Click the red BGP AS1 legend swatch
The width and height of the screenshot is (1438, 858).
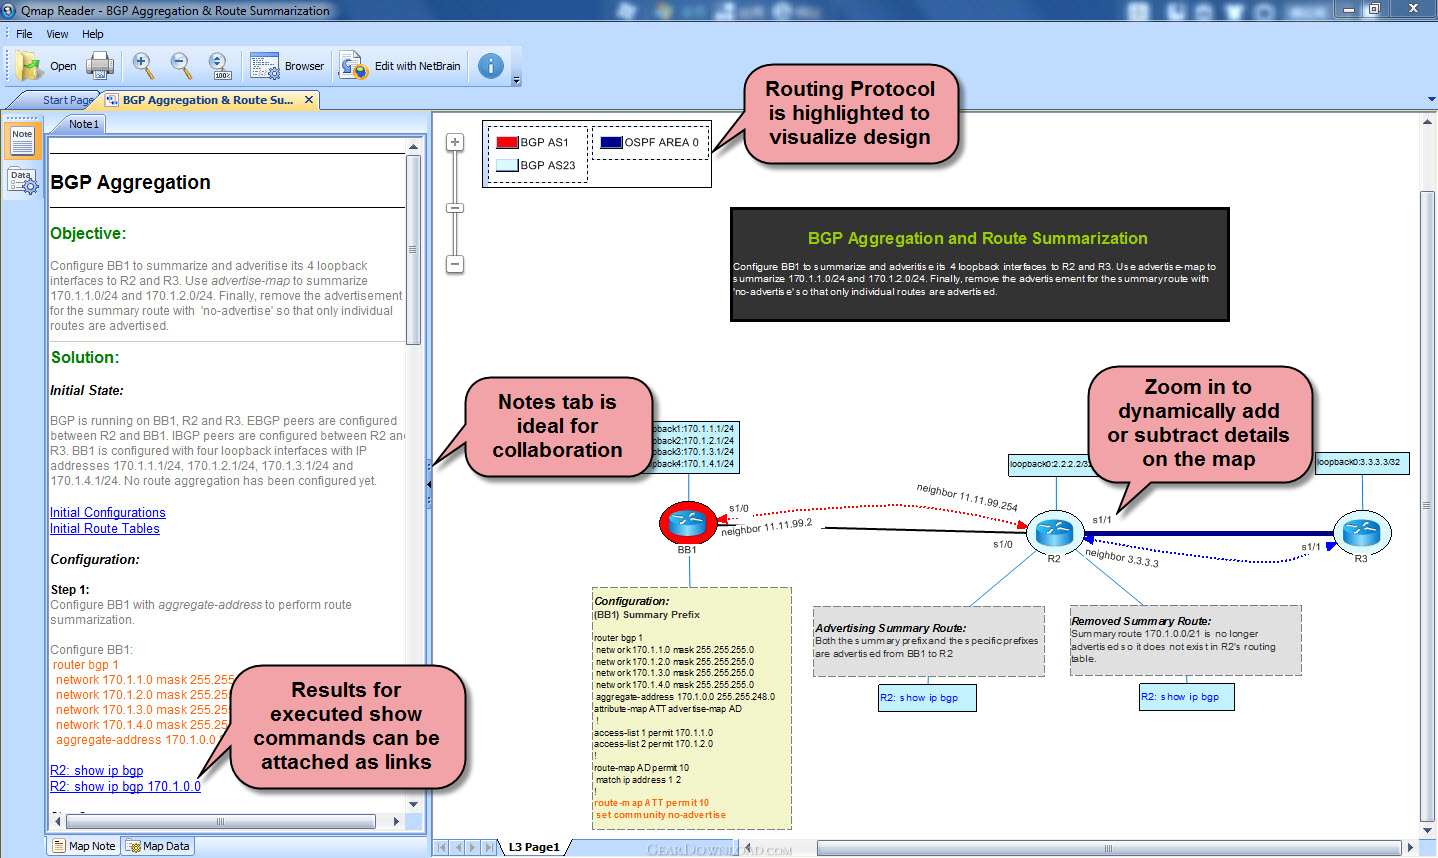(507, 142)
